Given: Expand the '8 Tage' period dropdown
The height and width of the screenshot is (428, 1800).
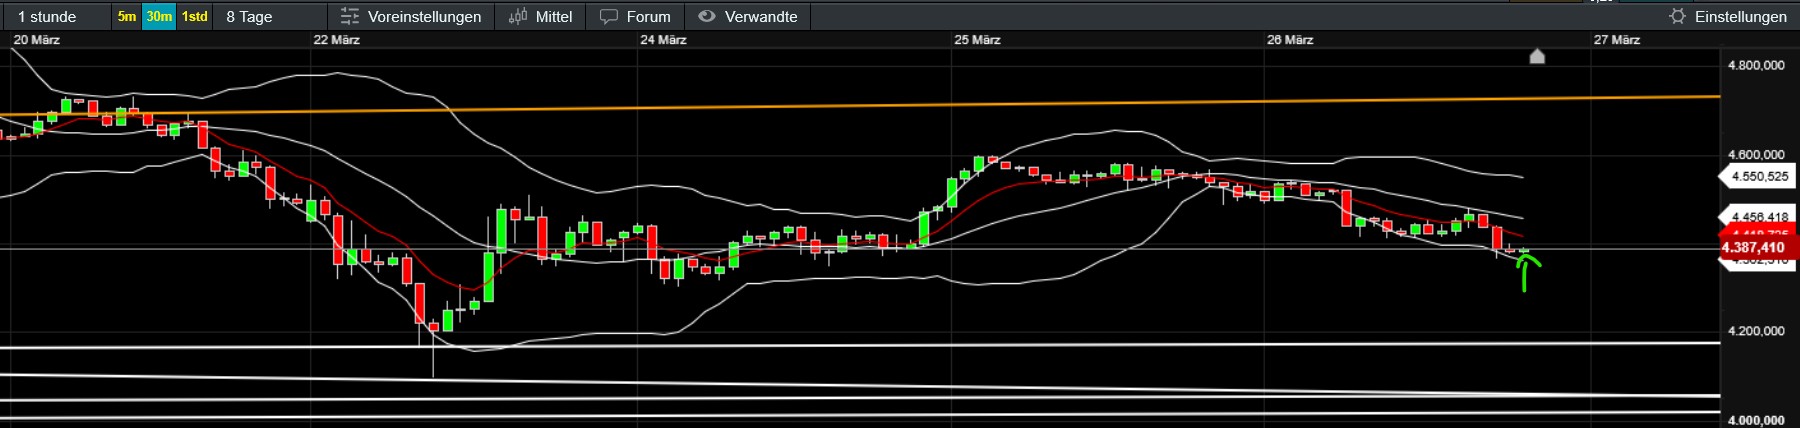Looking at the screenshot, I should point(250,16).
